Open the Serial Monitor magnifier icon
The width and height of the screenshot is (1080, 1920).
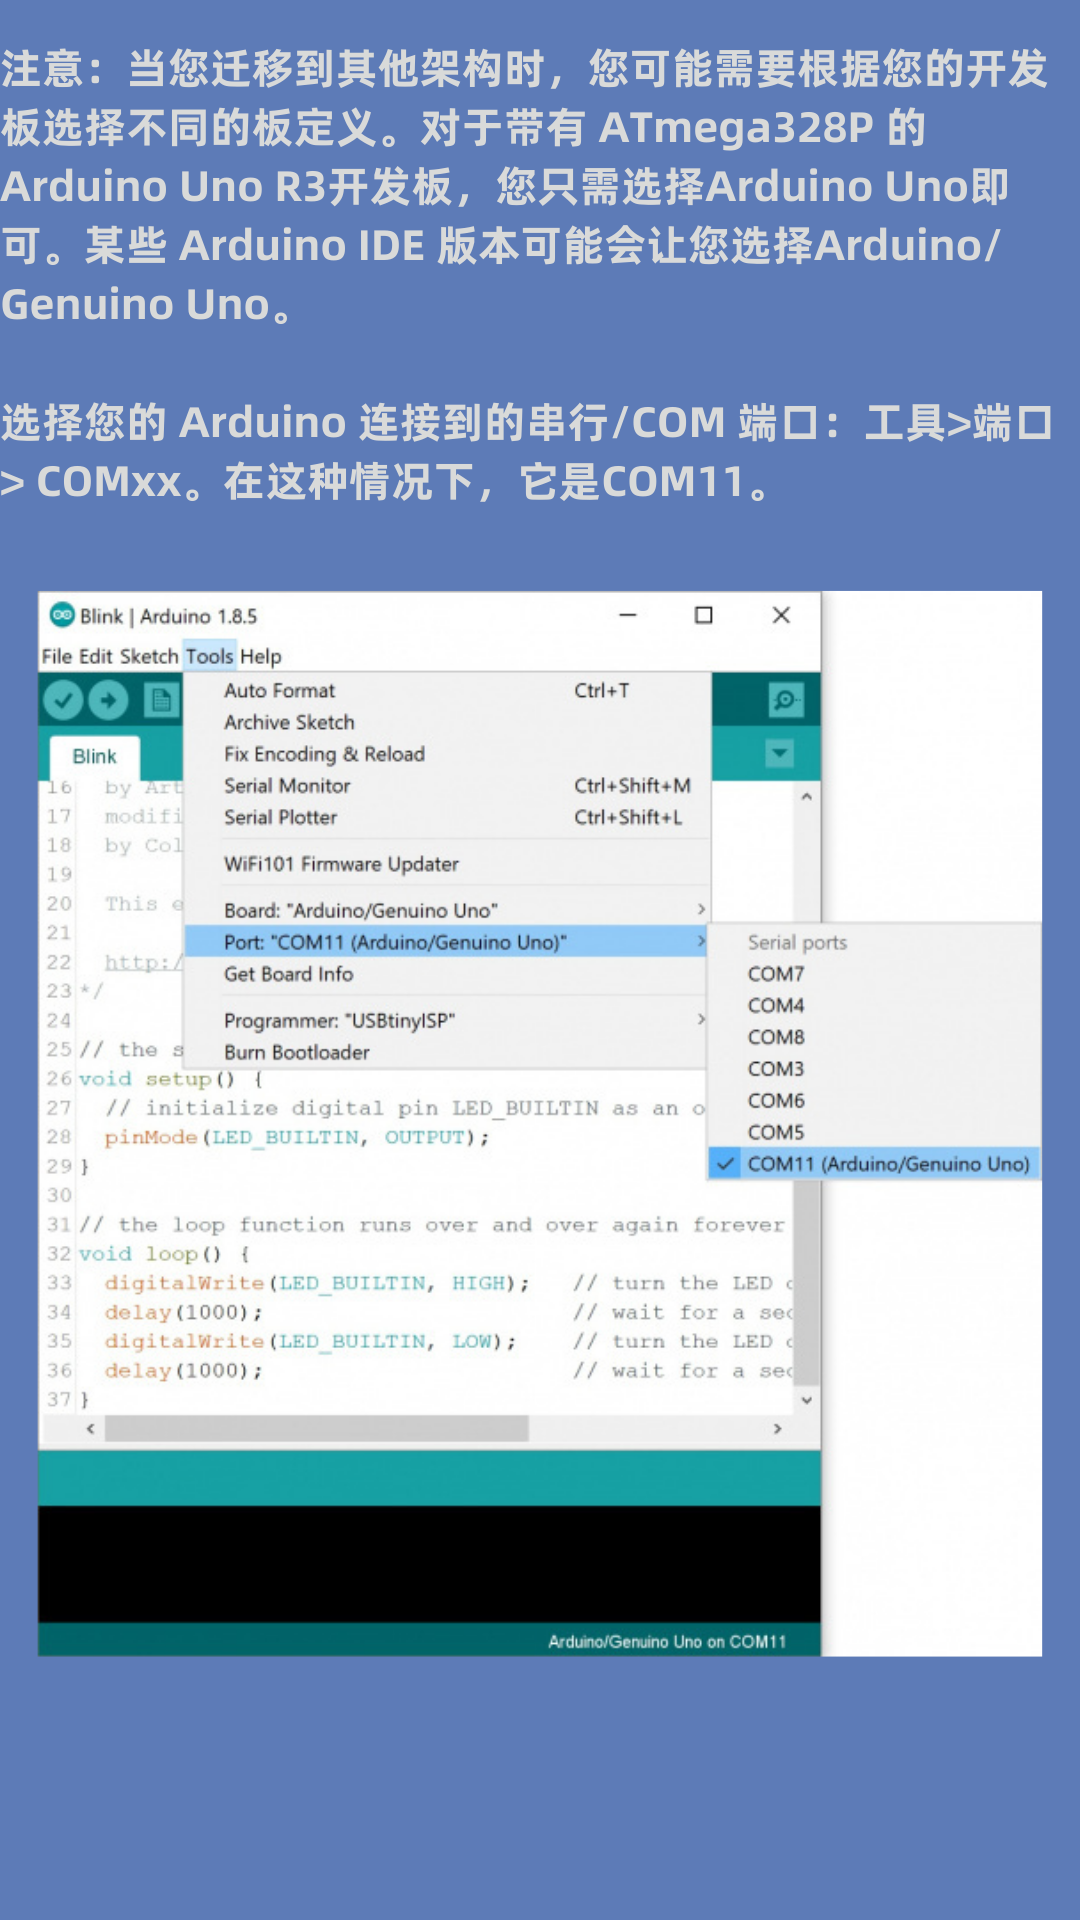point(786,700)
